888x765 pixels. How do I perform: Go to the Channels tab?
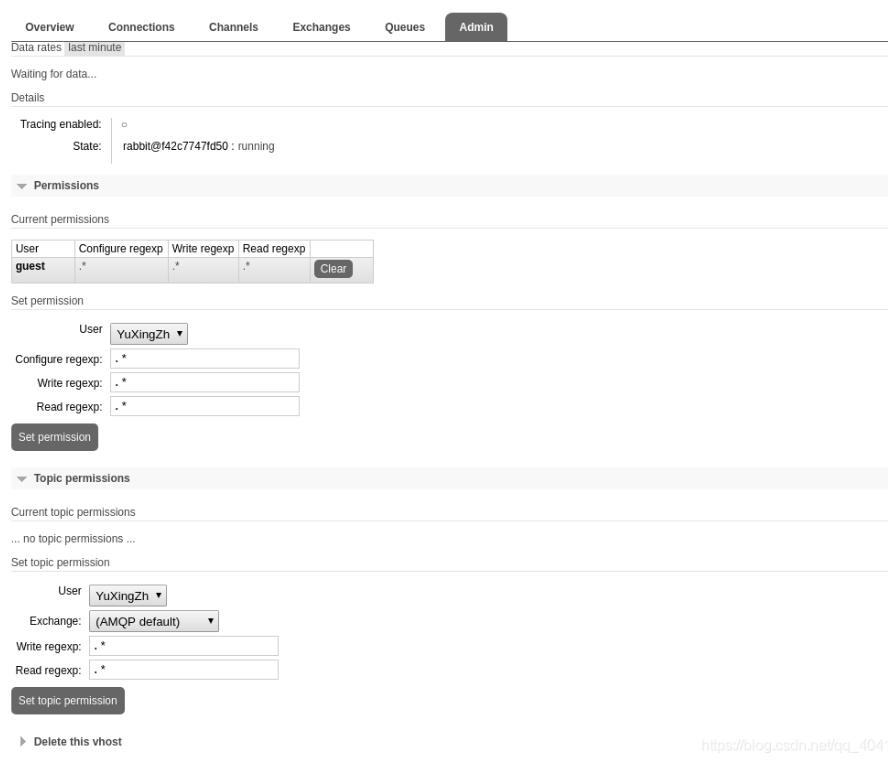pos(233,27)
